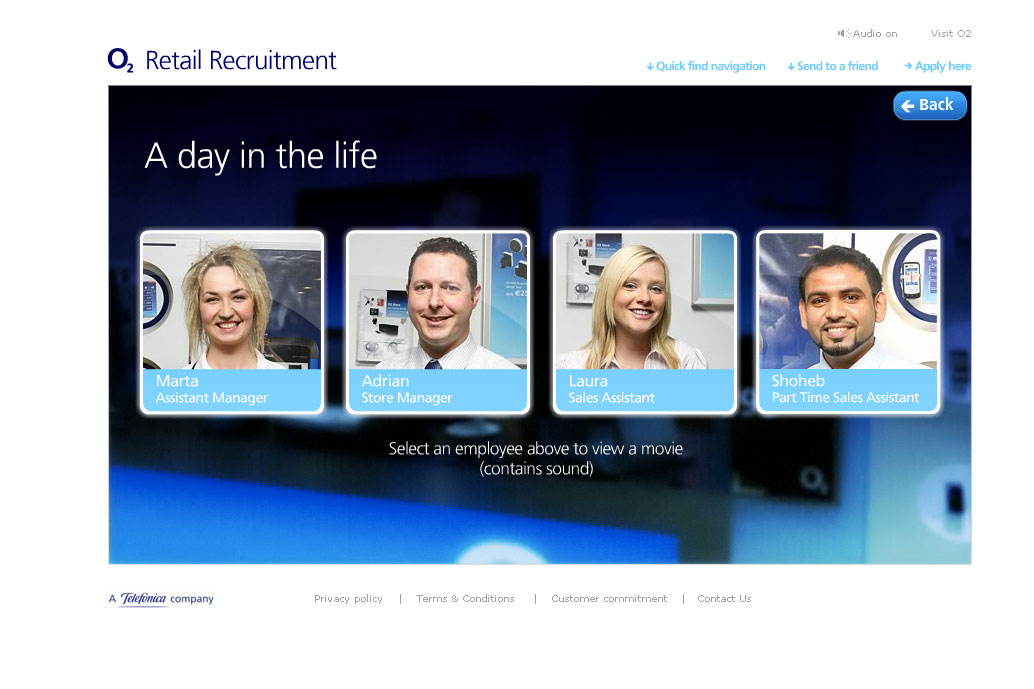Click the Back button
Screen dimensions: 1034x689
930,105
